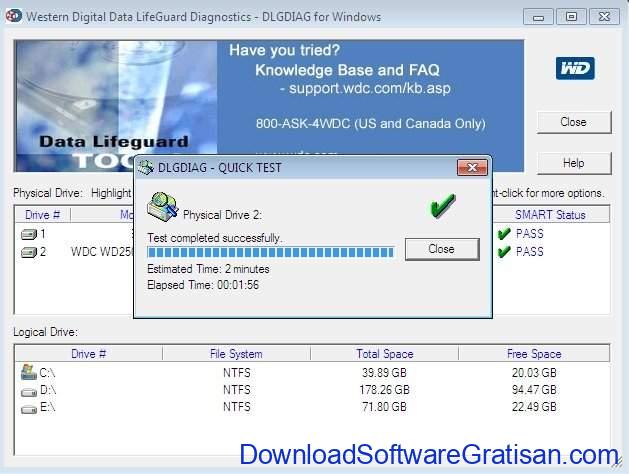Select the C:\ Windows drive icon

pyautogui.click(x=28, y=372)
